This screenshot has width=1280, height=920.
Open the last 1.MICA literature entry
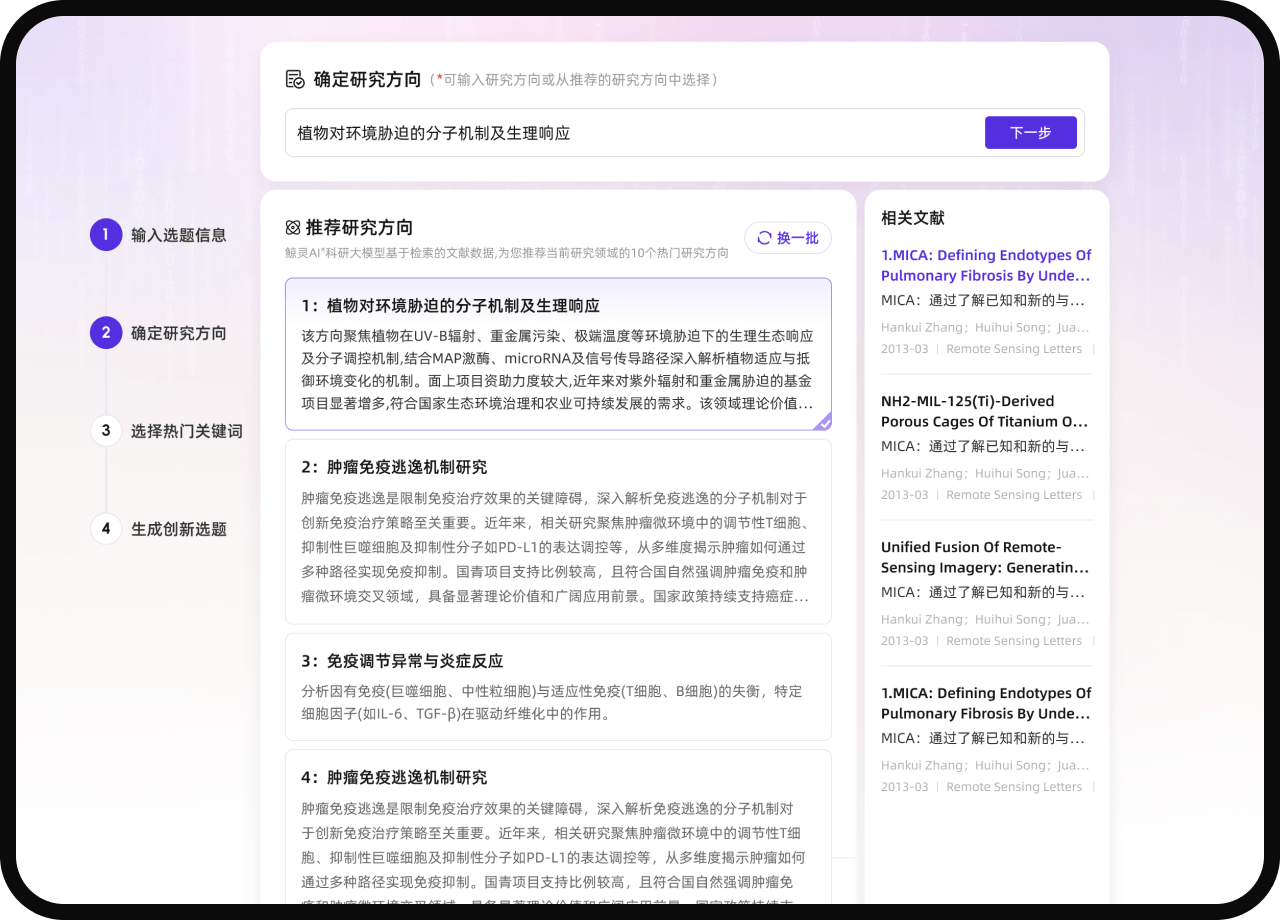click(x=986, y=703)
